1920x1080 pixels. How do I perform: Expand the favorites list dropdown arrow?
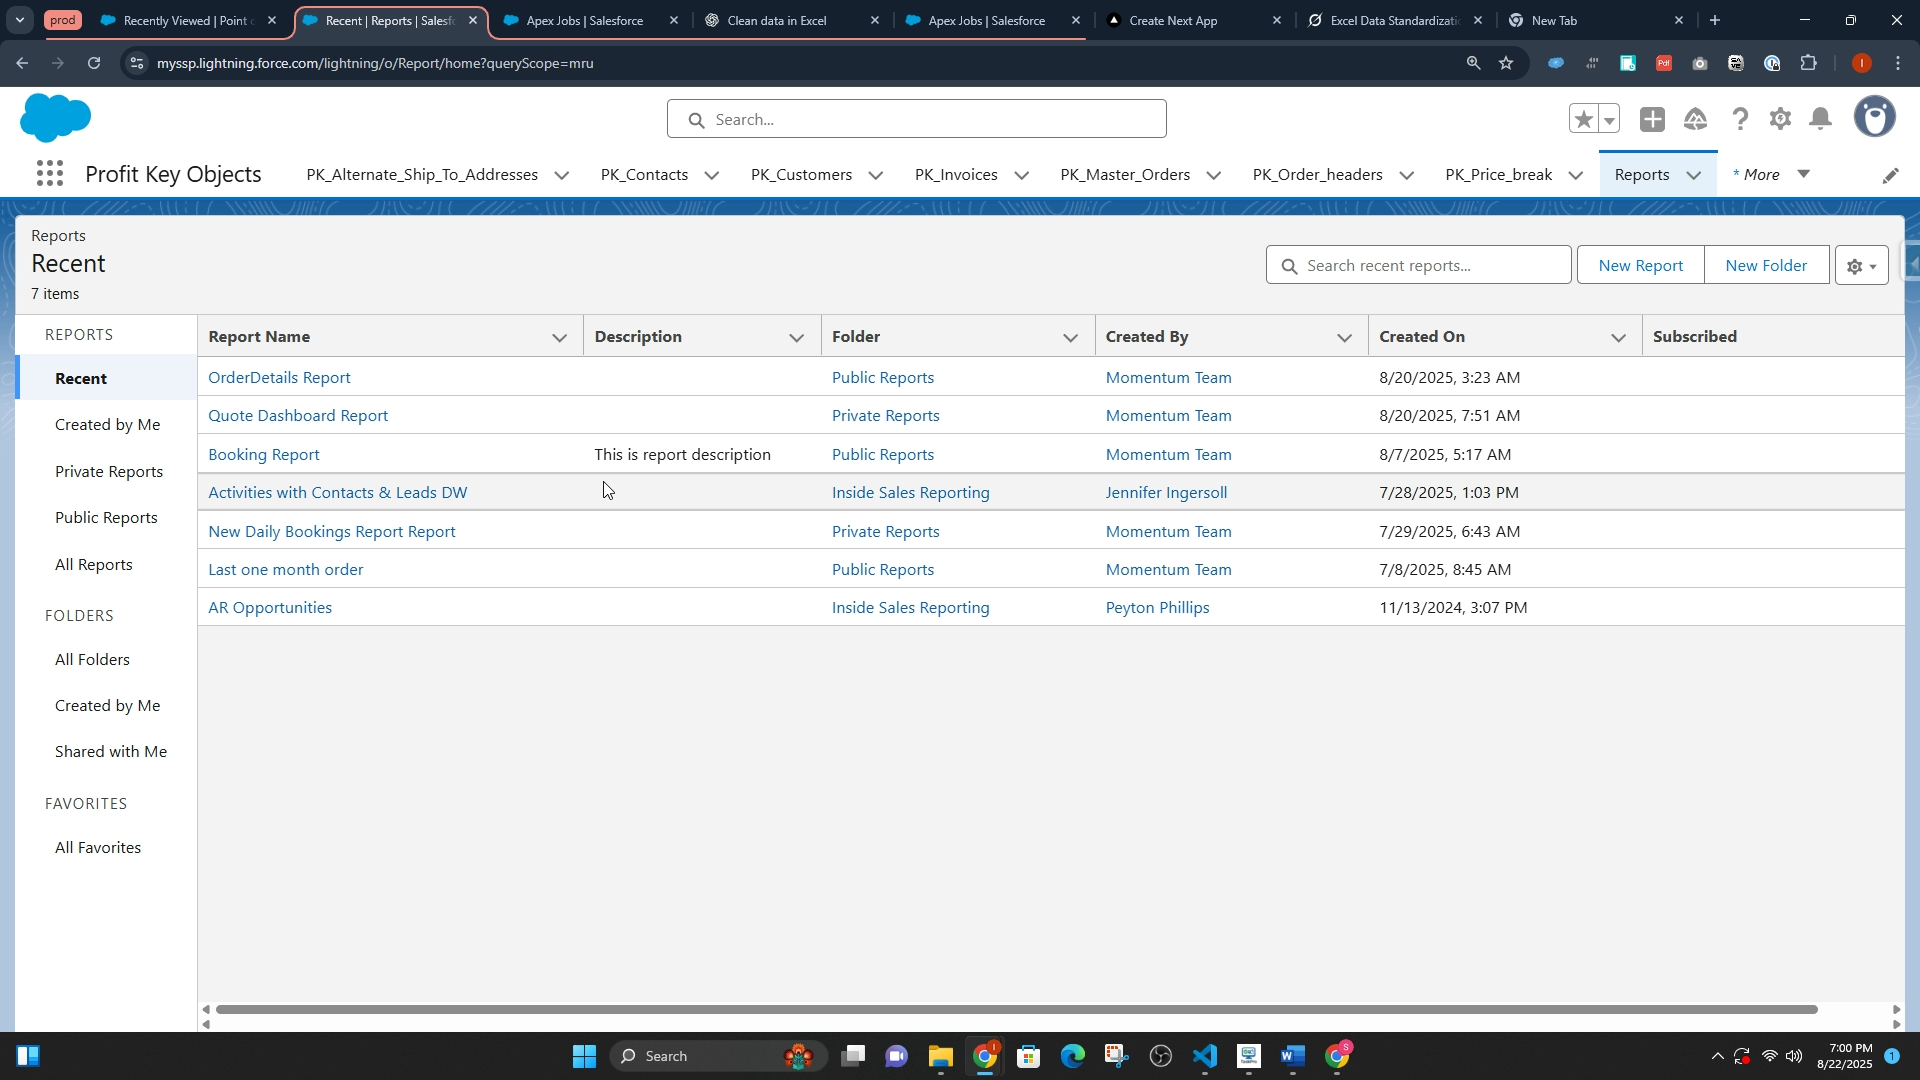(x=1609, y=120)
